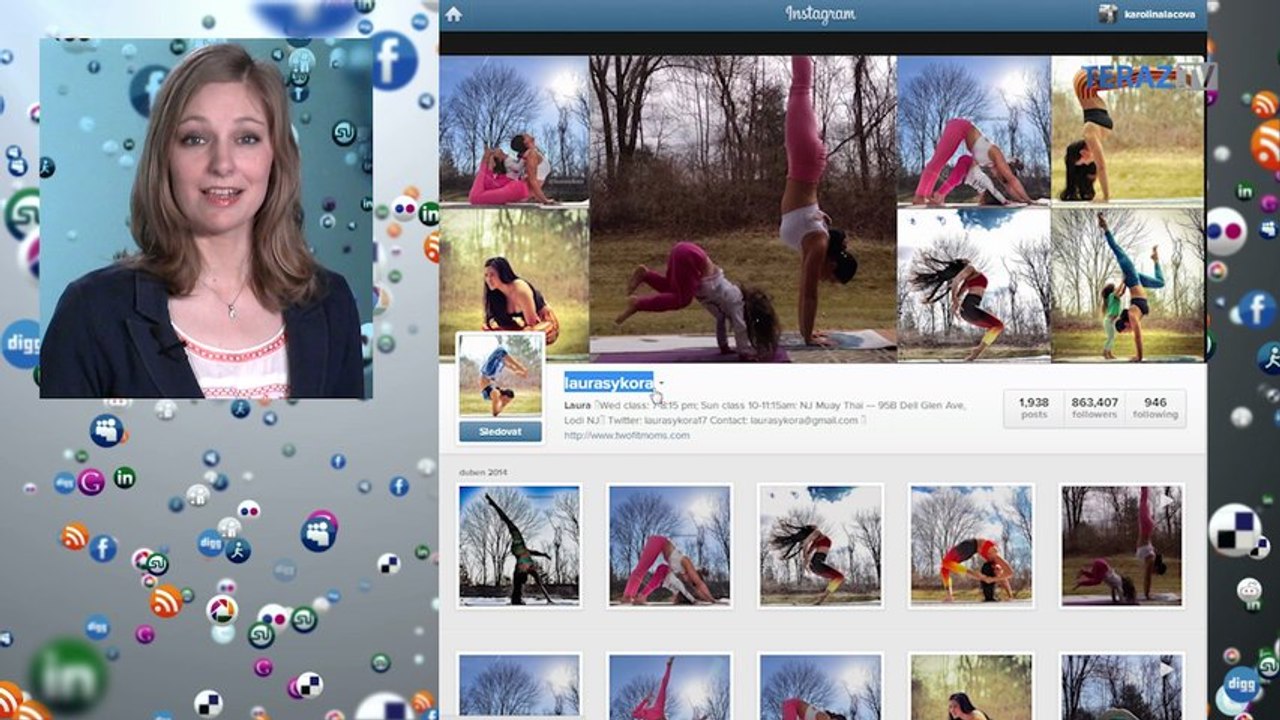This screenshot has height=720, width=1280.
Task: Click the Sledovat follow button
Action: click(x=501, y=431)
